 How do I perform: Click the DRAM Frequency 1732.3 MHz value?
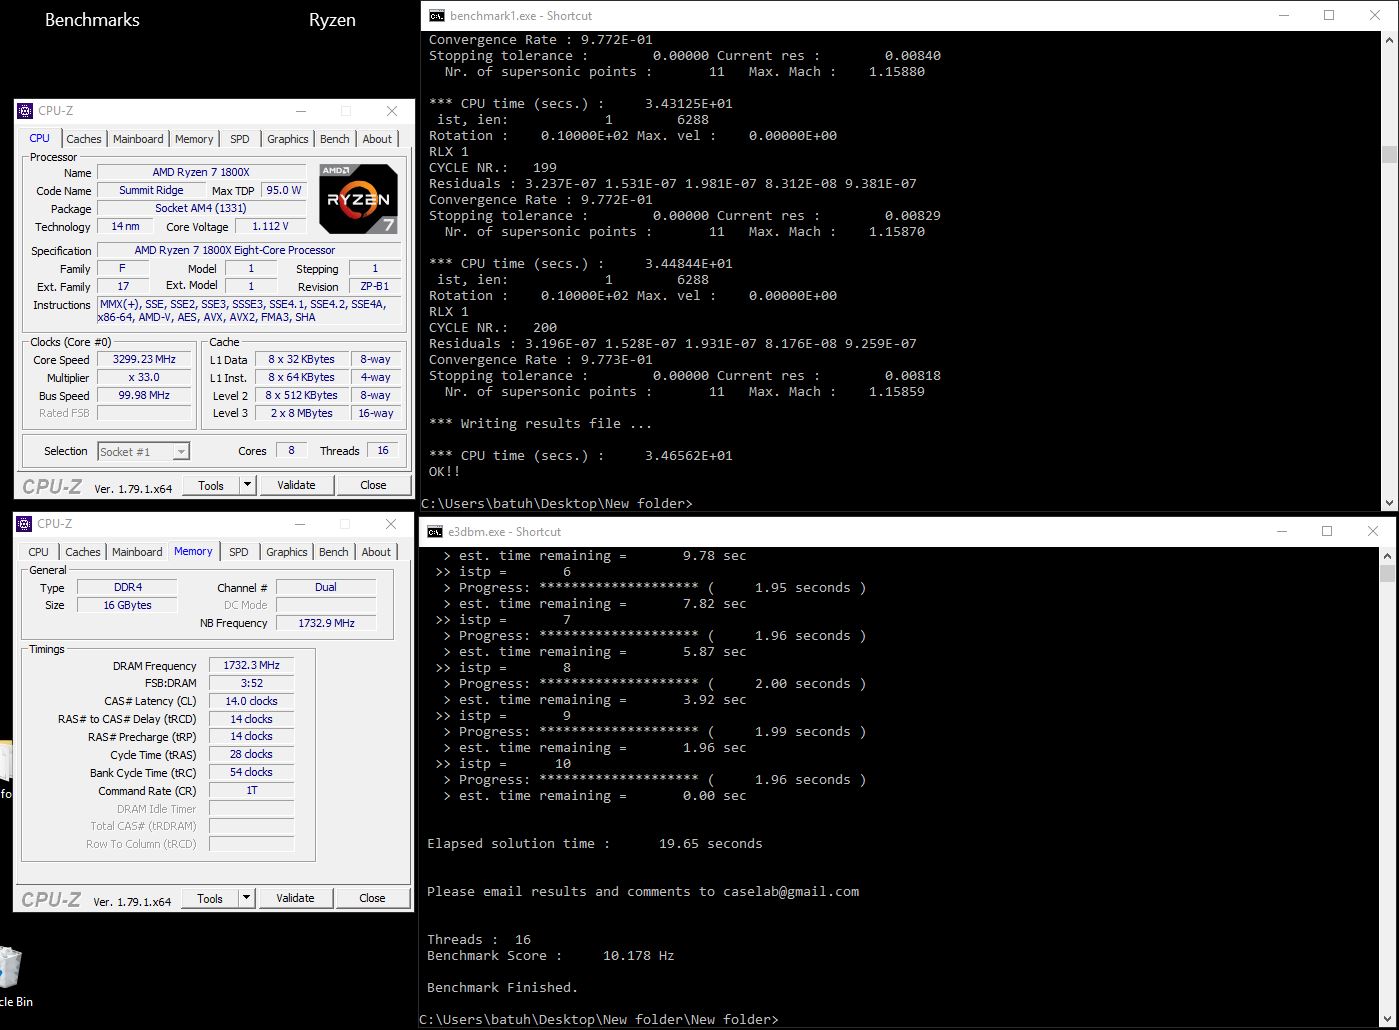tap(251, 666)
